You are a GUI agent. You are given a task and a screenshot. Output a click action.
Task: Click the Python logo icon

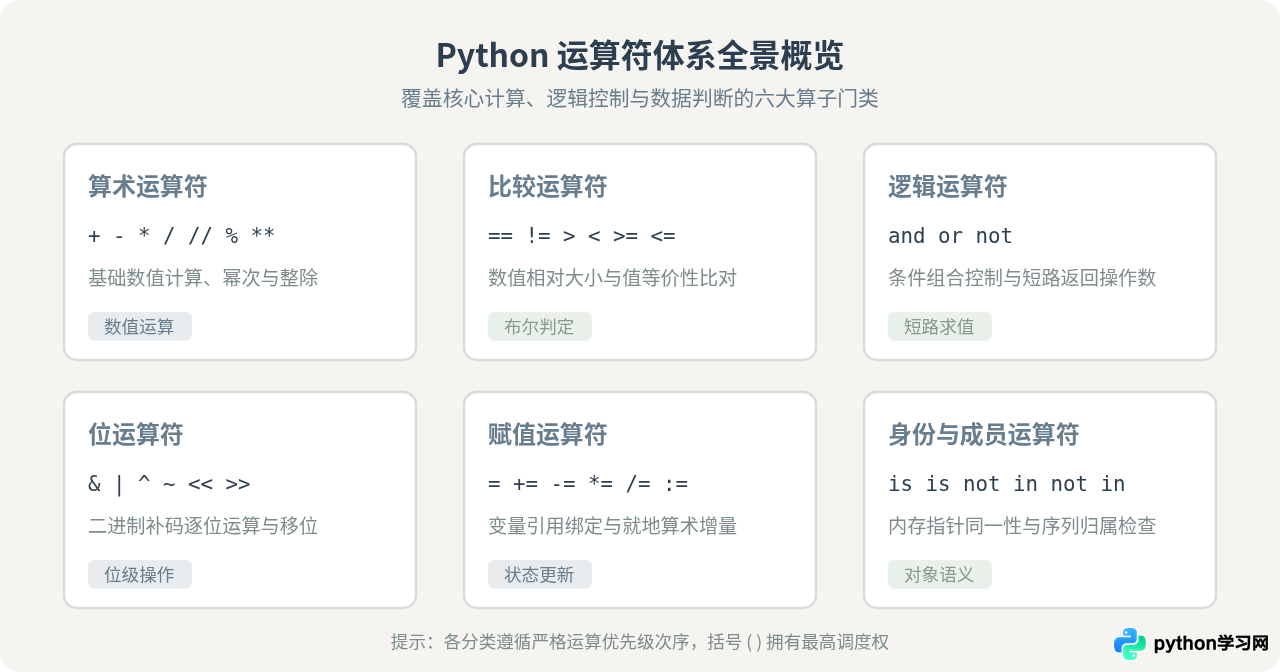1130,644
